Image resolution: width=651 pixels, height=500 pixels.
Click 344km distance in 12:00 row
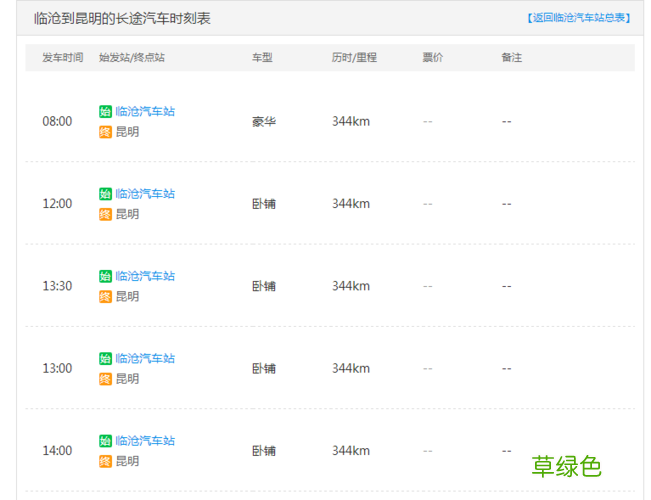pyautogui.click(x=351, y=203)
